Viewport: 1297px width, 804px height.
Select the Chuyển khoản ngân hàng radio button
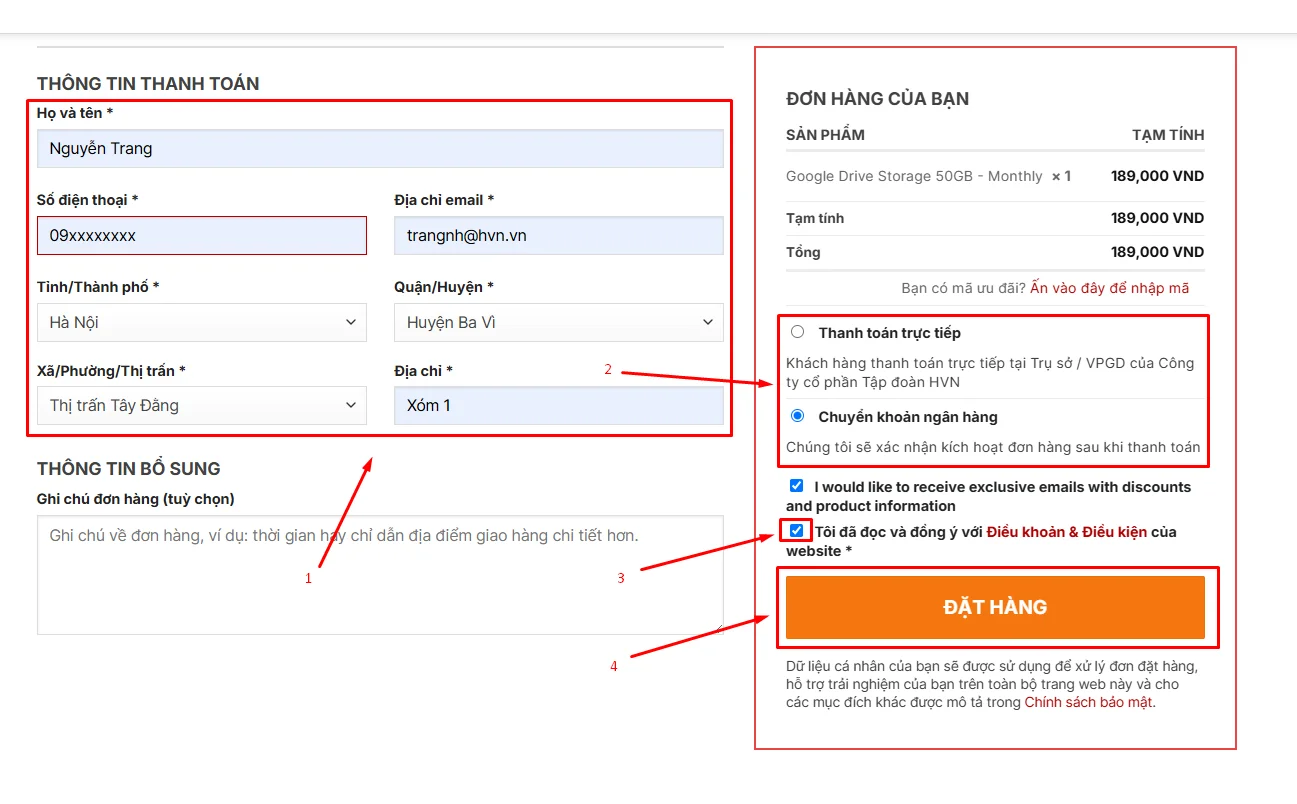[797, 416]
